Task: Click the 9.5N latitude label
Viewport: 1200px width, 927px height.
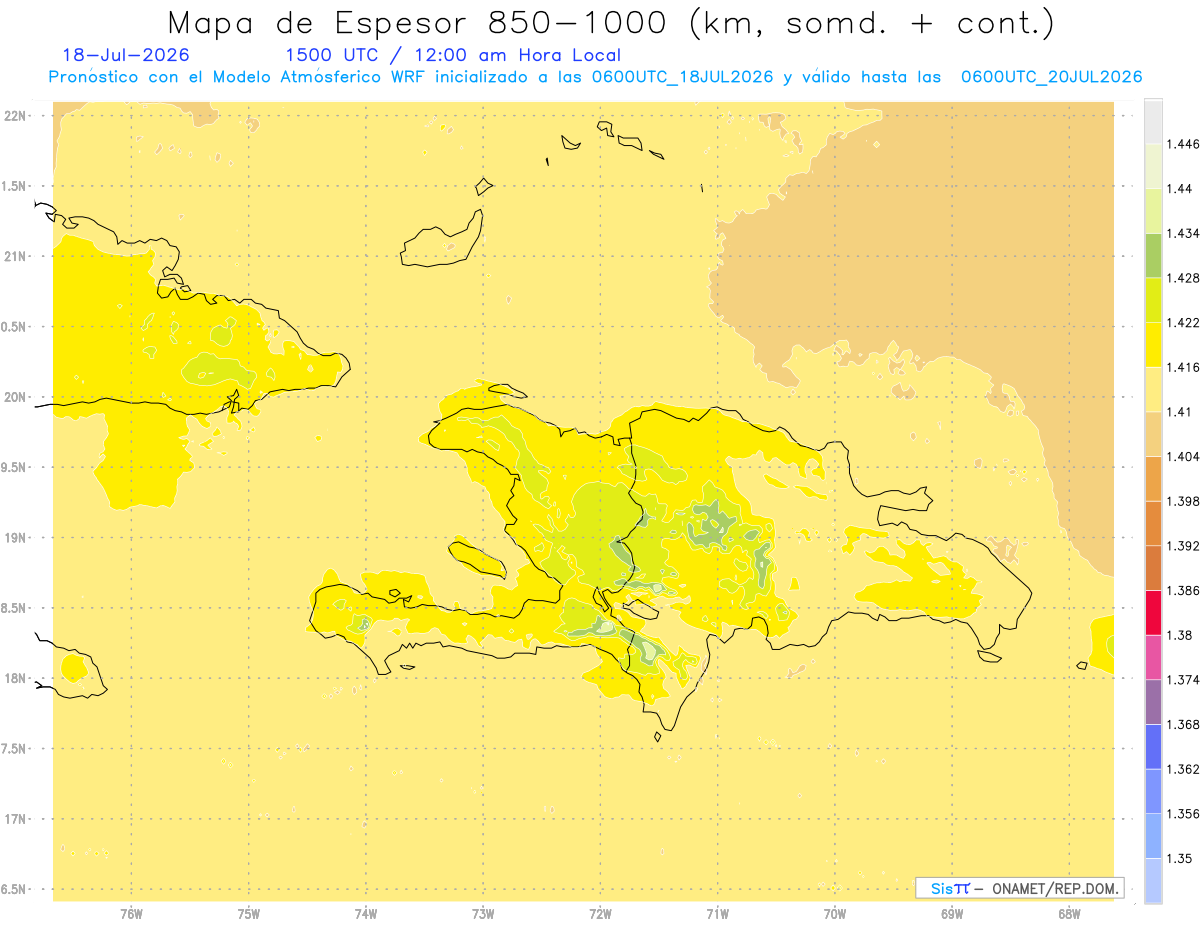Action: pos(13,467)
